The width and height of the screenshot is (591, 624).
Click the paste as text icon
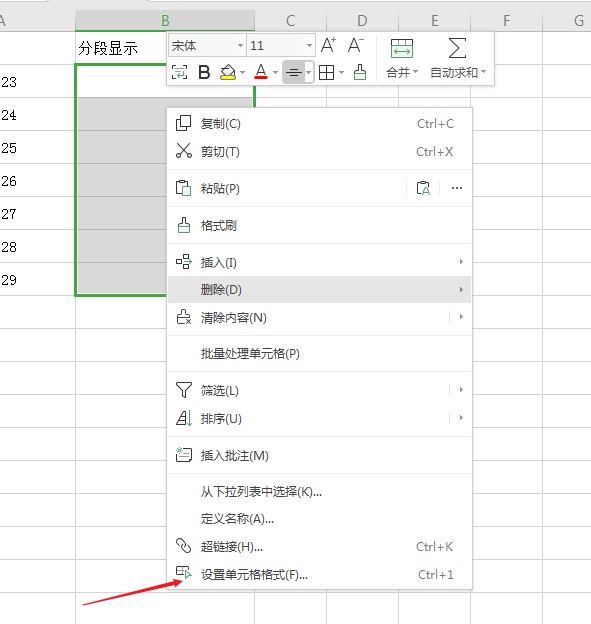click(x=423, y=188)
